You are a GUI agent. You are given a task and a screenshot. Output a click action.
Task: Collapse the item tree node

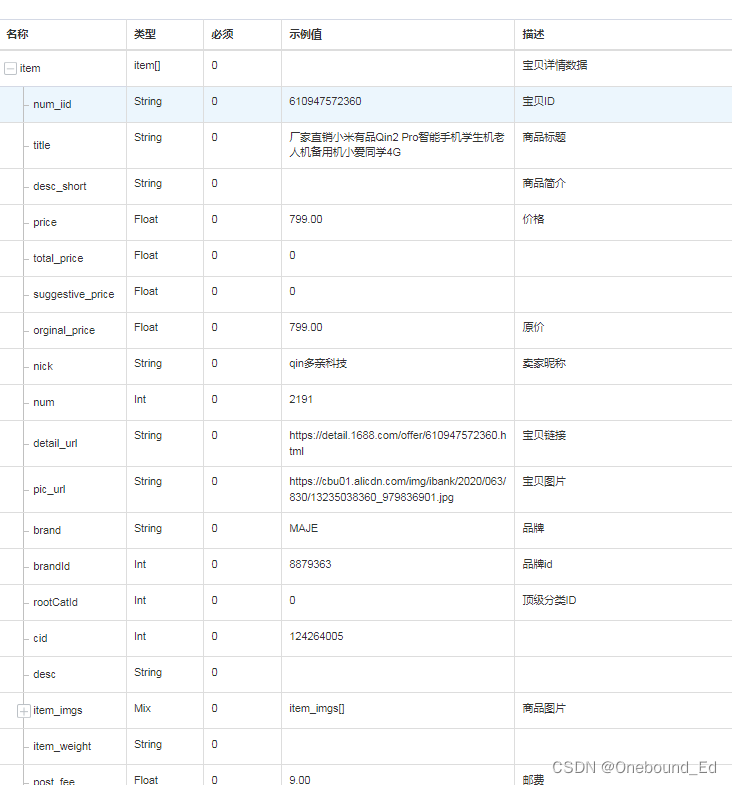(x=11, y=69)
